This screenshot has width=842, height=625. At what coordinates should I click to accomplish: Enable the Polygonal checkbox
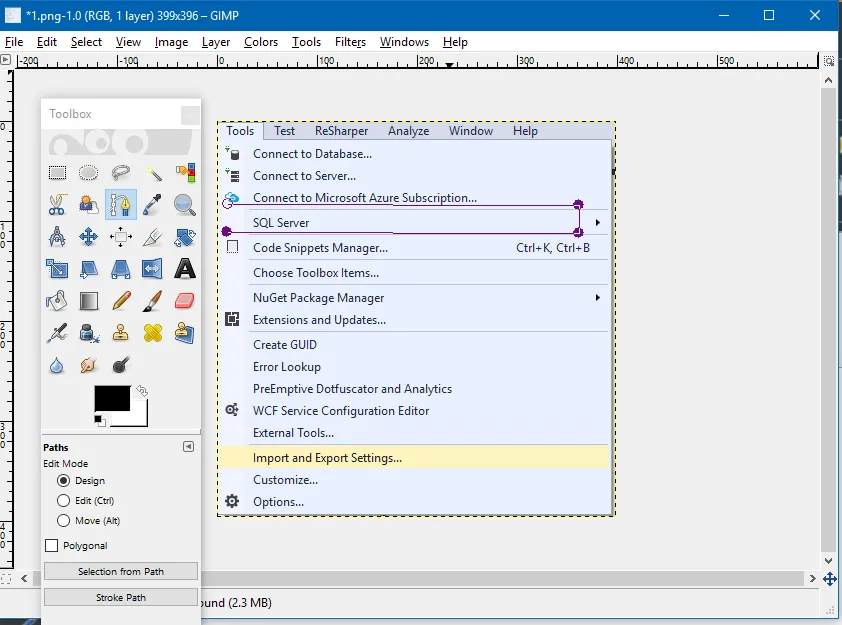[x=52, y=546]
